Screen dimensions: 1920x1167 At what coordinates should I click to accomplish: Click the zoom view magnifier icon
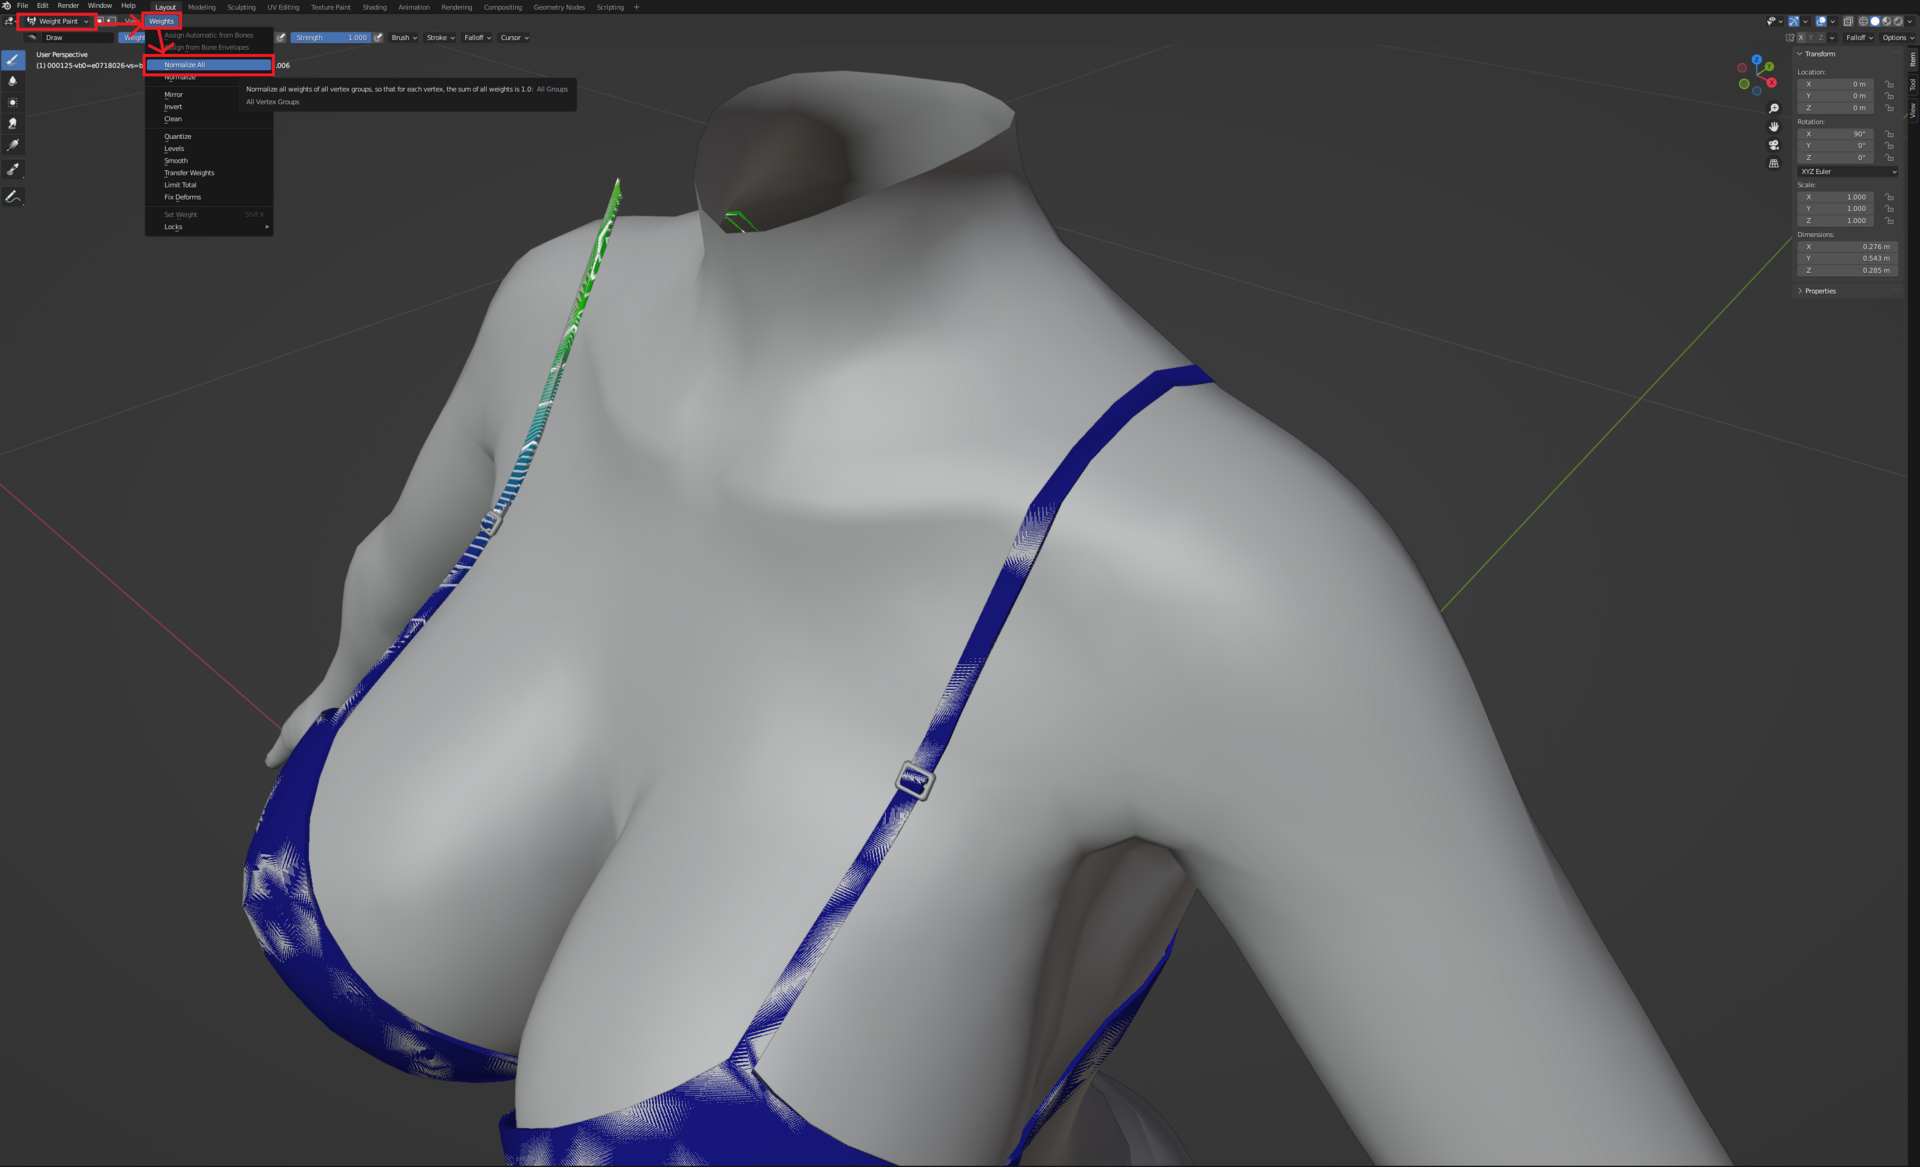1774,108
